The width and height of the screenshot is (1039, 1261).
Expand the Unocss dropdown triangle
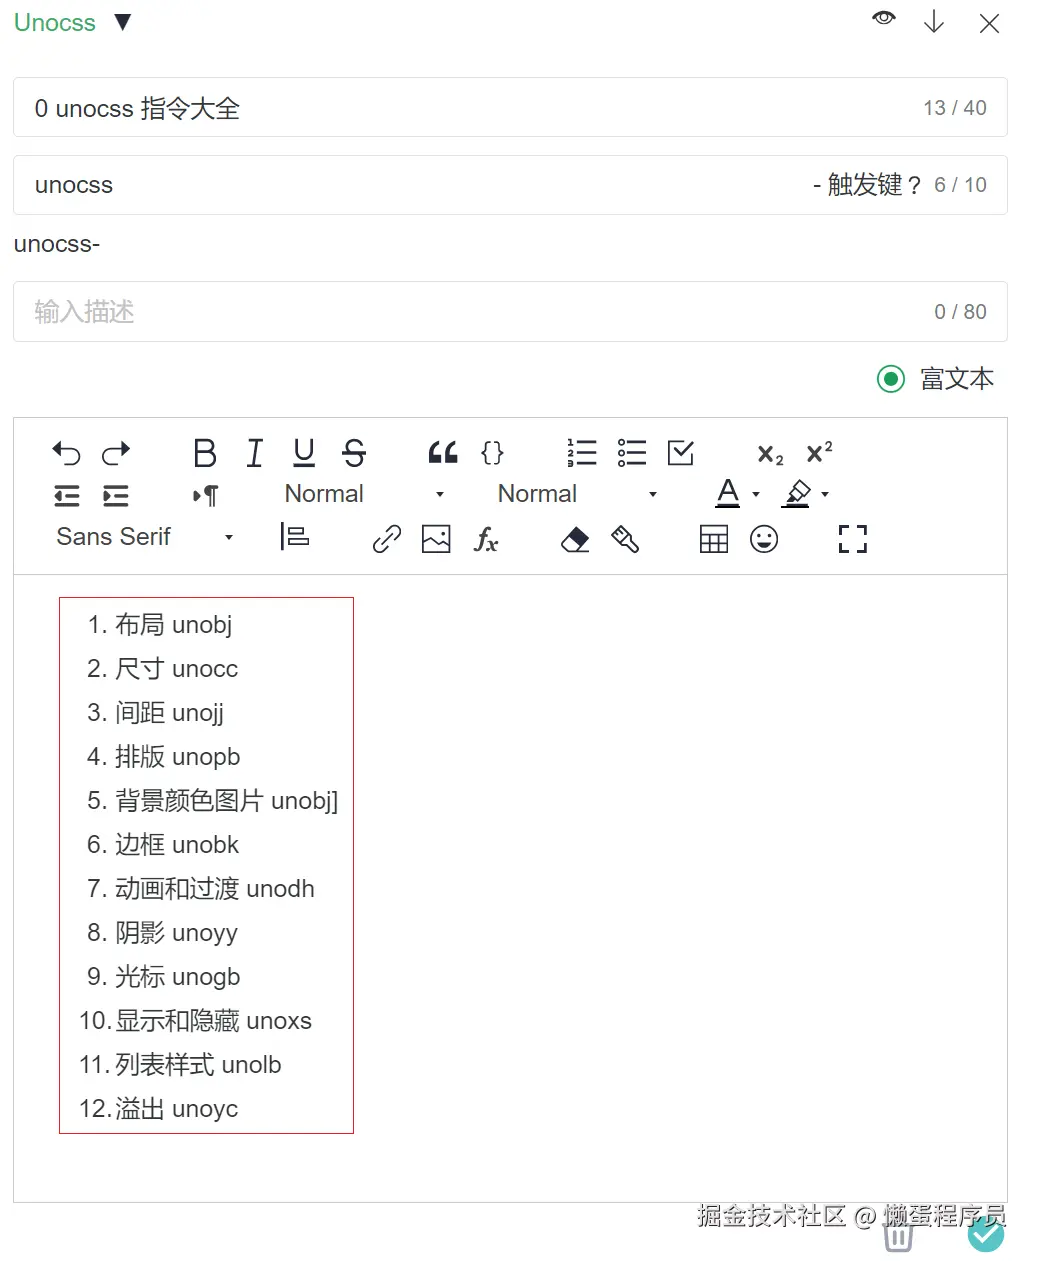pos(123,22)
